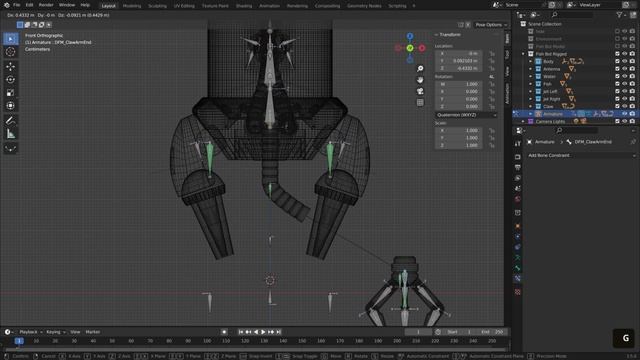The image size is (640, 360).
Task: Jump to timeline end frame
Action: point(278,332)
